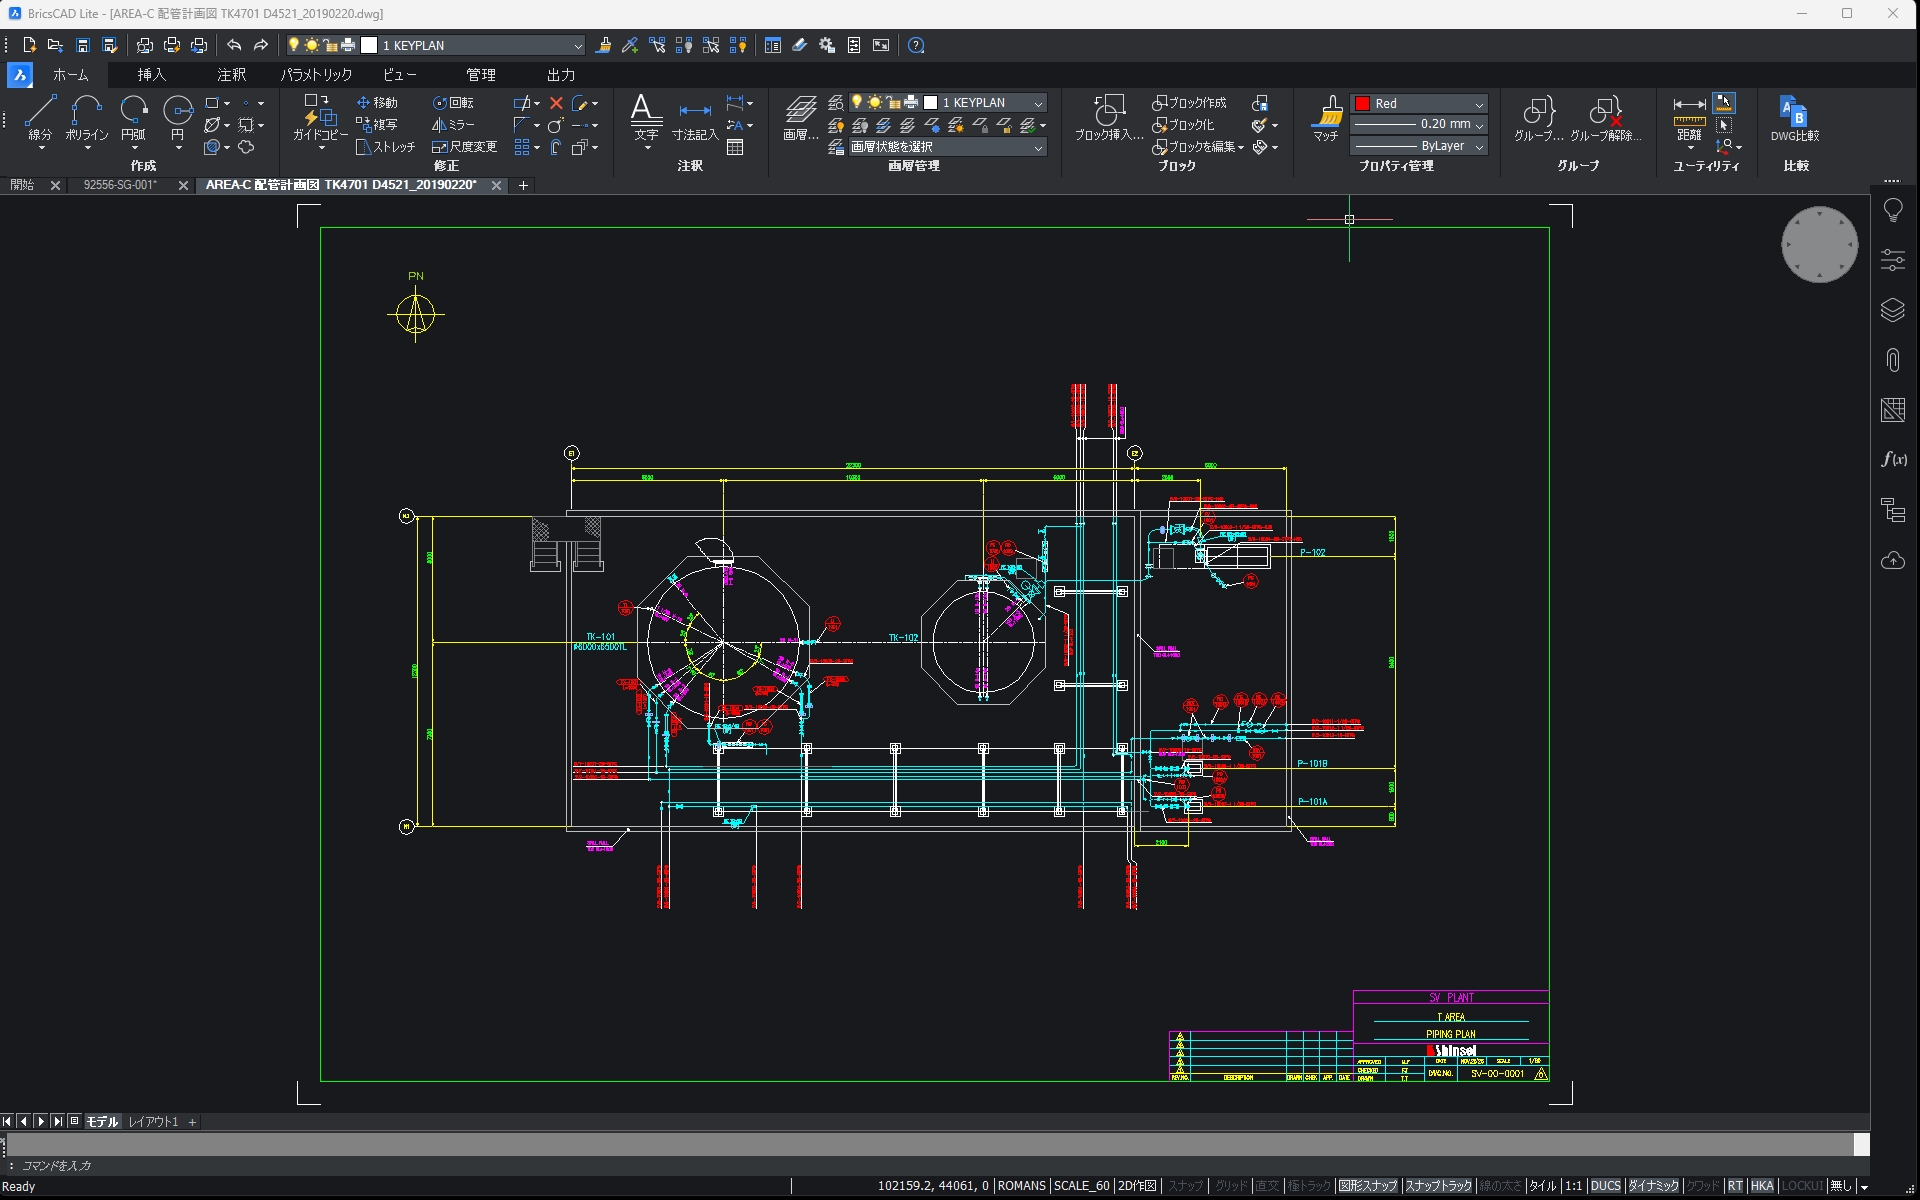Click the グループ解除 ungroup button
This screenshot has height=1200, width=1920.
[1606, 118]
